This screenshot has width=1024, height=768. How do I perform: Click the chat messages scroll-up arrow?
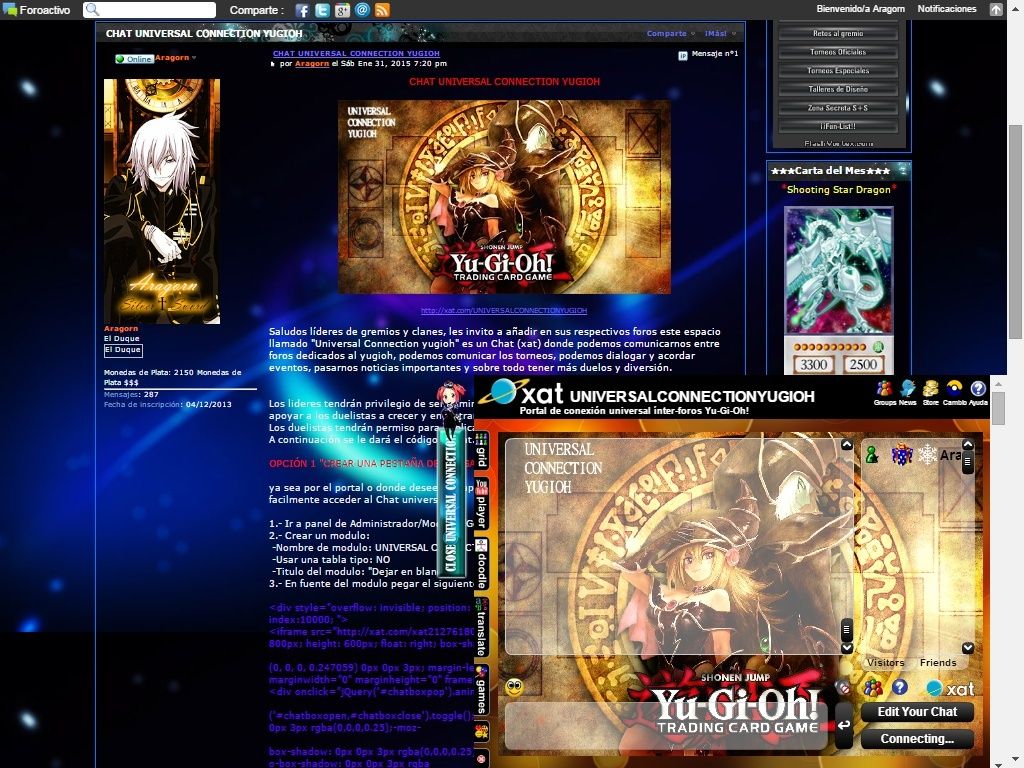click(846, 445)
